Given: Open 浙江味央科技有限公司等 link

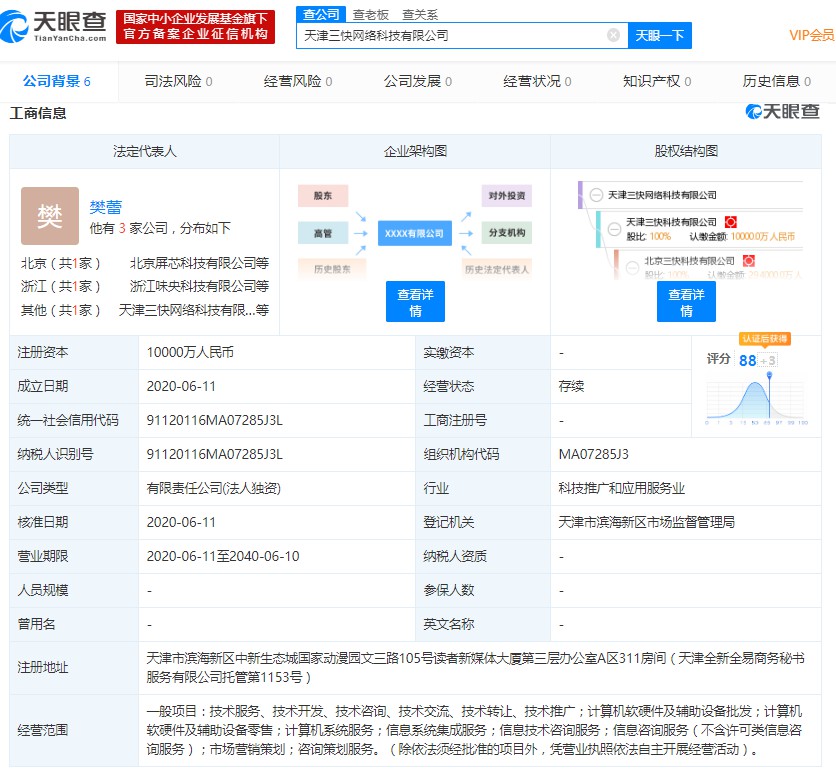Looking at the screenshot, I should tap(199, 286).
